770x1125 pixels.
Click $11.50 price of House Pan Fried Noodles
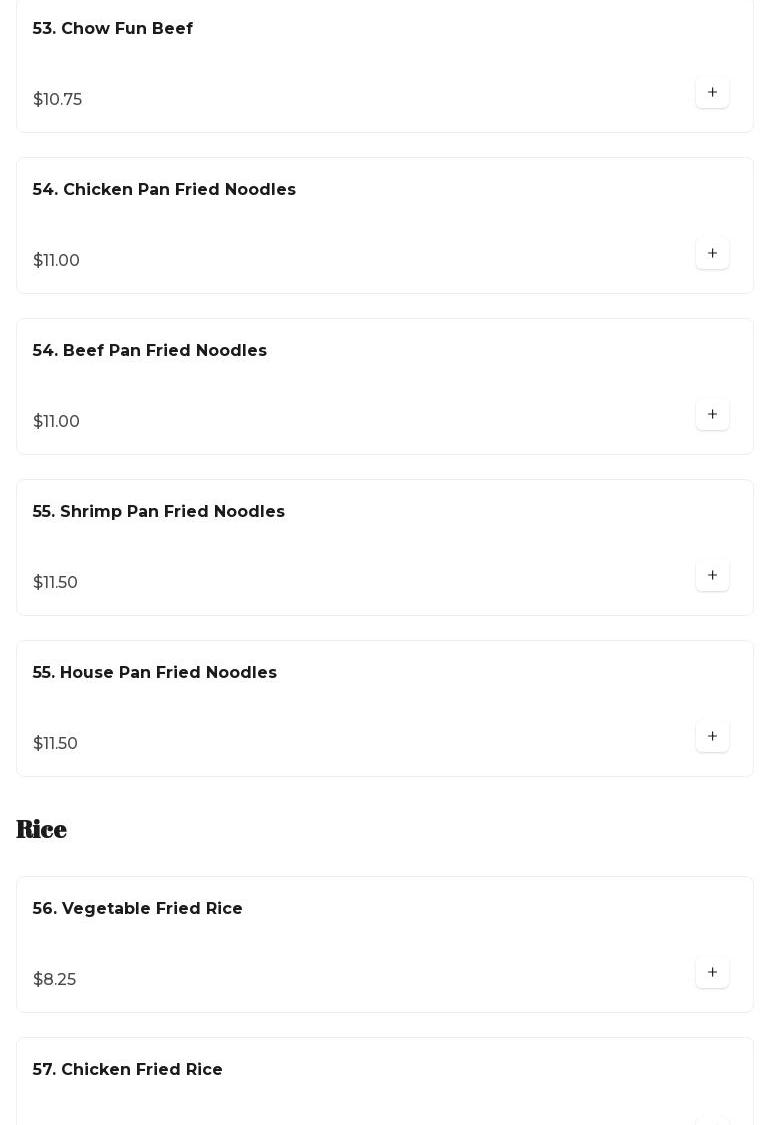pos(56,744)
